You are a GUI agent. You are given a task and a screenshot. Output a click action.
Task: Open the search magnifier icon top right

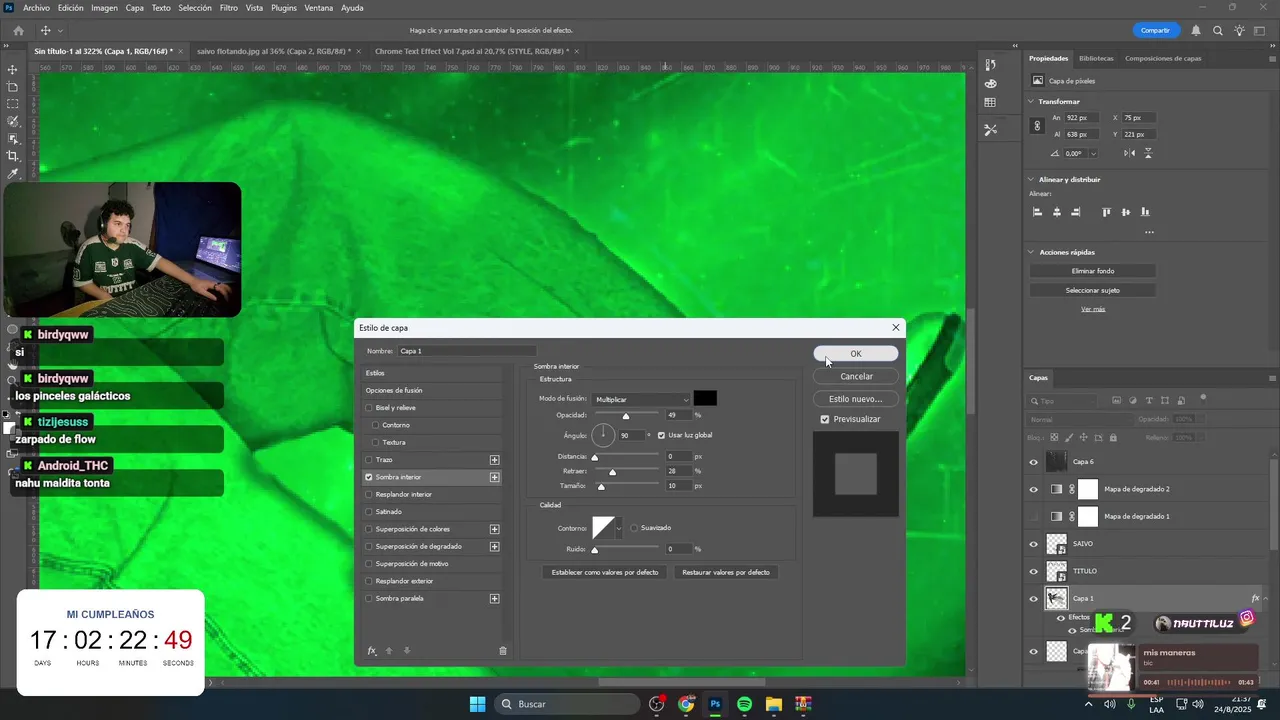click(x=1218, y=30)
